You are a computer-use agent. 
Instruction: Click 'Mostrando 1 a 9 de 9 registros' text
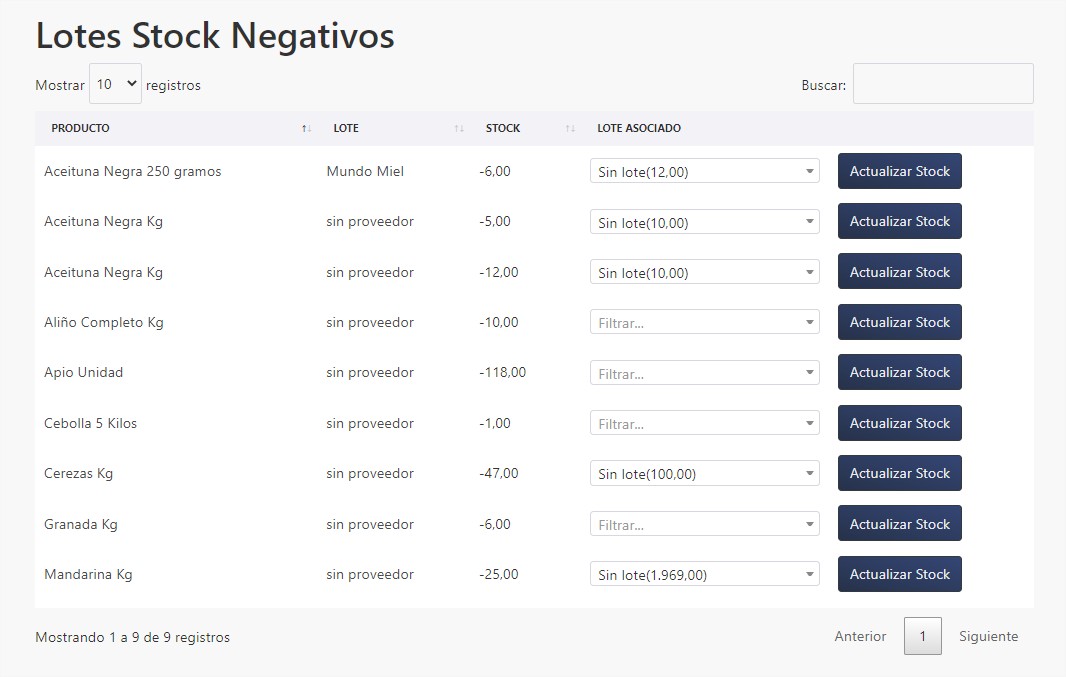click(133, 637)
